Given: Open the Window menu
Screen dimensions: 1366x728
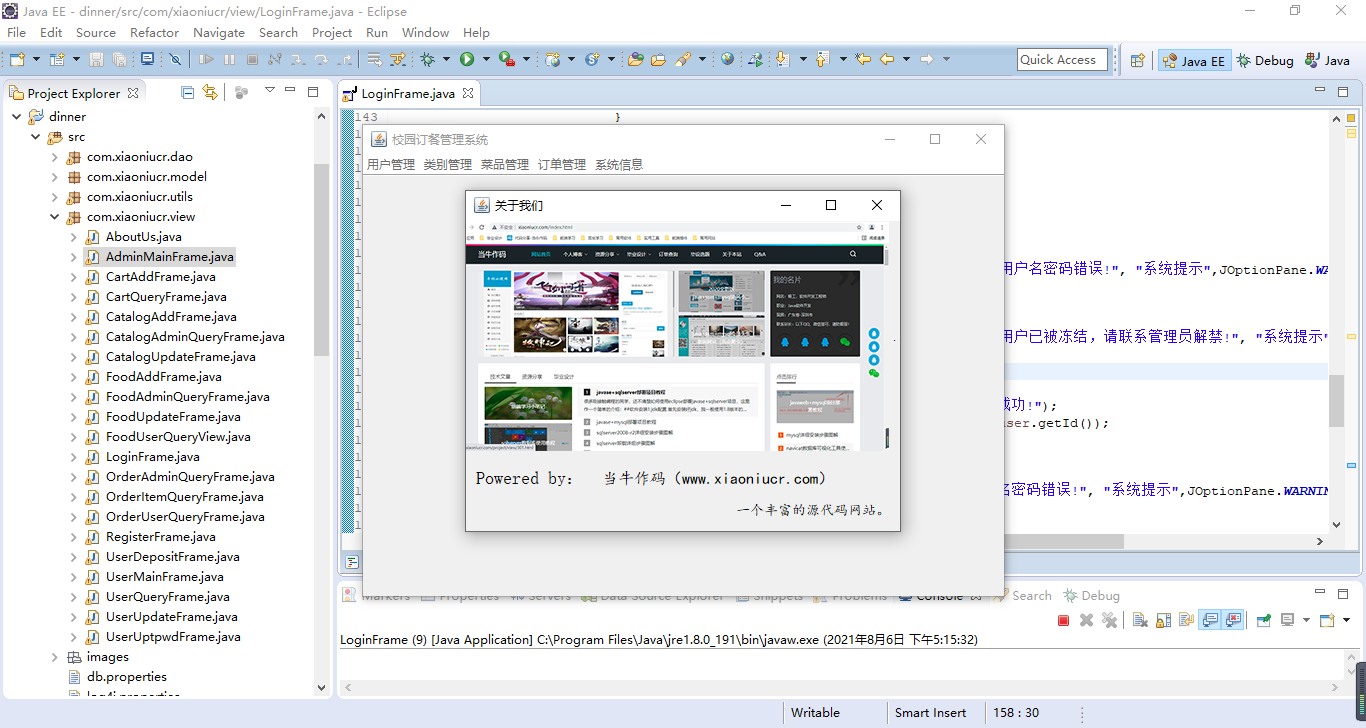Looking at the screenshot, I should 425,32.
